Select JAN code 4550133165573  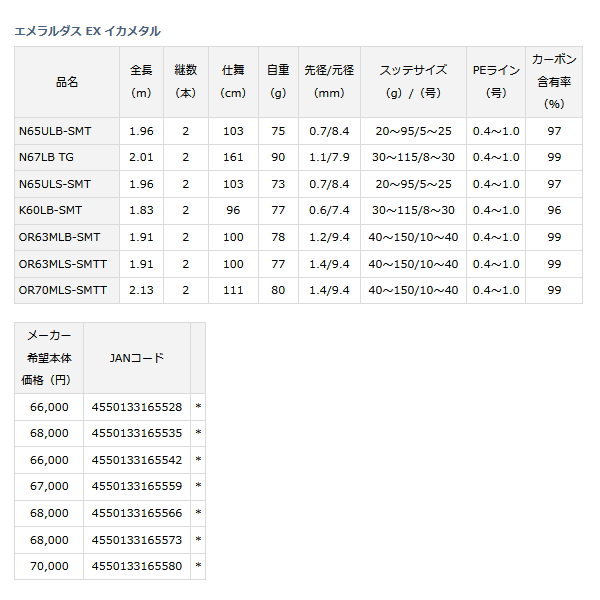tap(137, 540)
